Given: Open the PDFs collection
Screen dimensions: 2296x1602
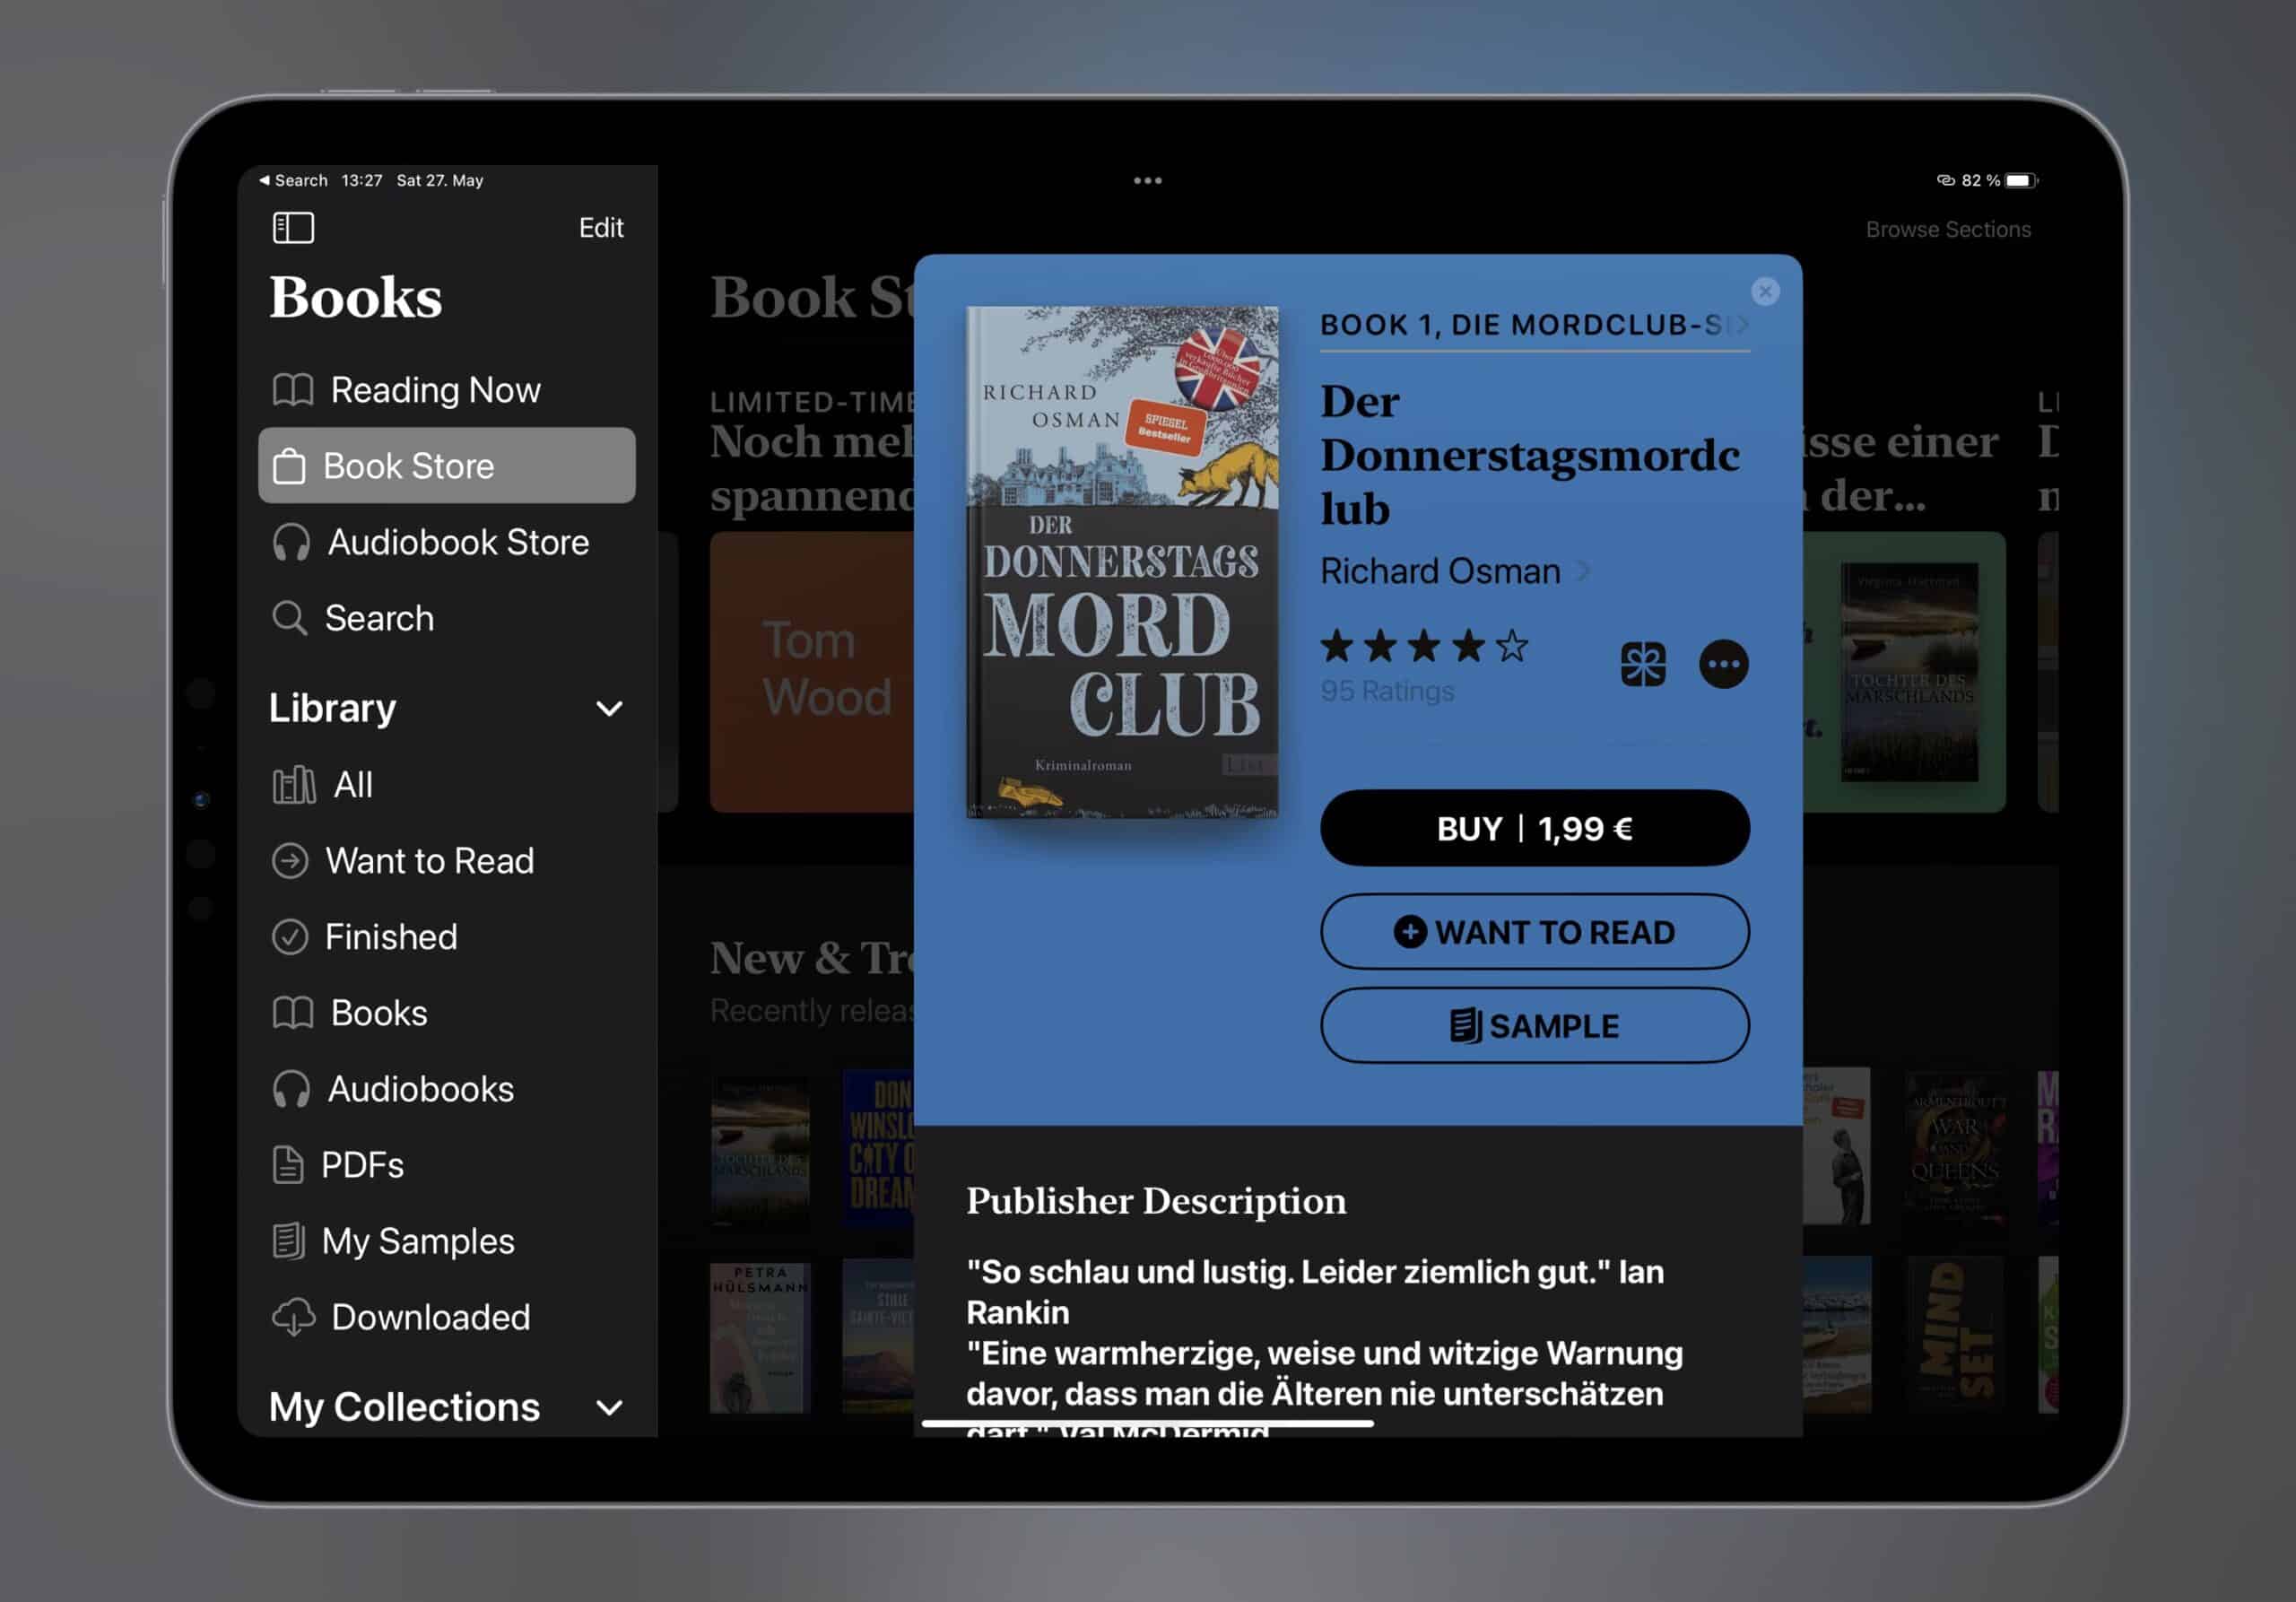Looking at the screenshot, I should [446, 1165].
